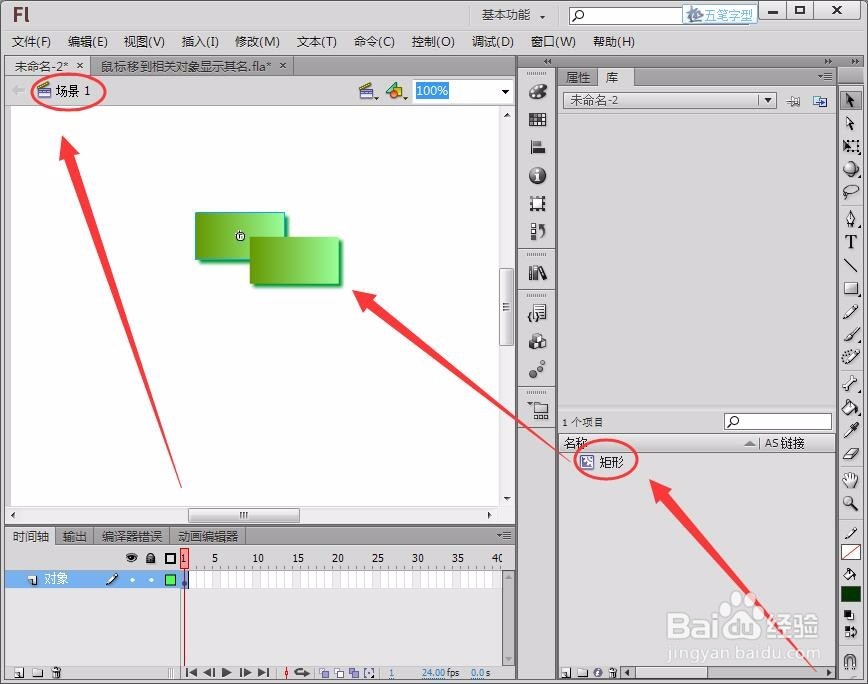Image resolution: width=868 pixels, height=684 pixels.
Task: Select the Zoom magnifier tool
Action: pos(850,503)
